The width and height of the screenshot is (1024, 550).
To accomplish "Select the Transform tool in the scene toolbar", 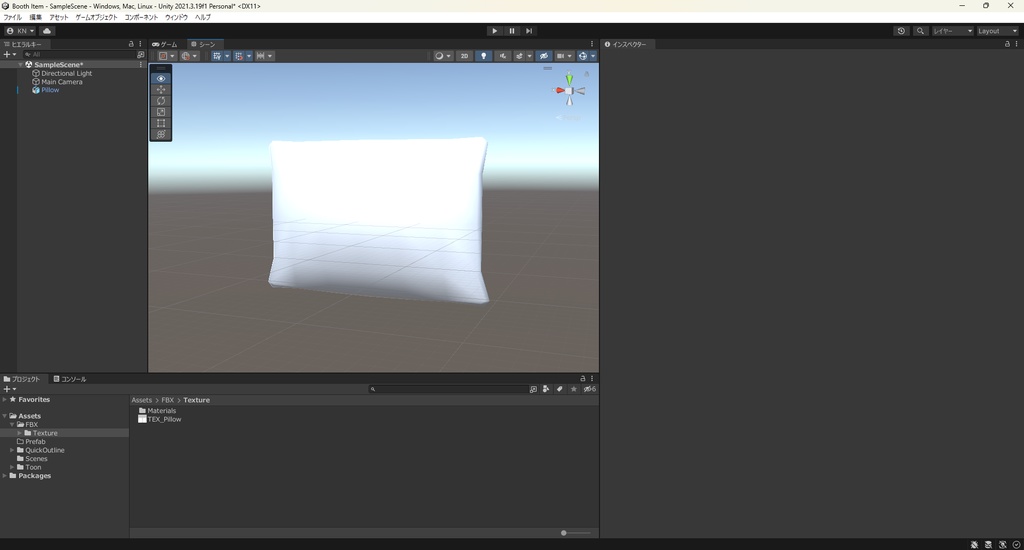I will (x=161, y=134).
